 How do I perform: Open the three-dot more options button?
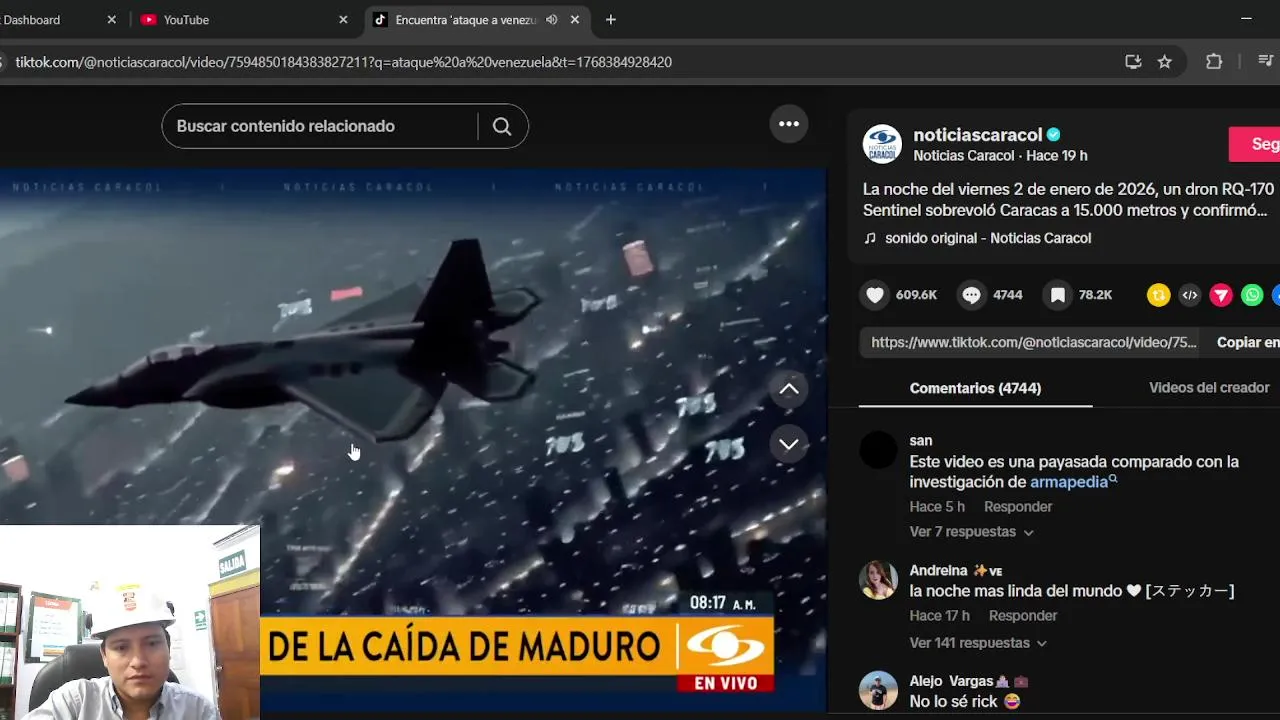point(789,124)
